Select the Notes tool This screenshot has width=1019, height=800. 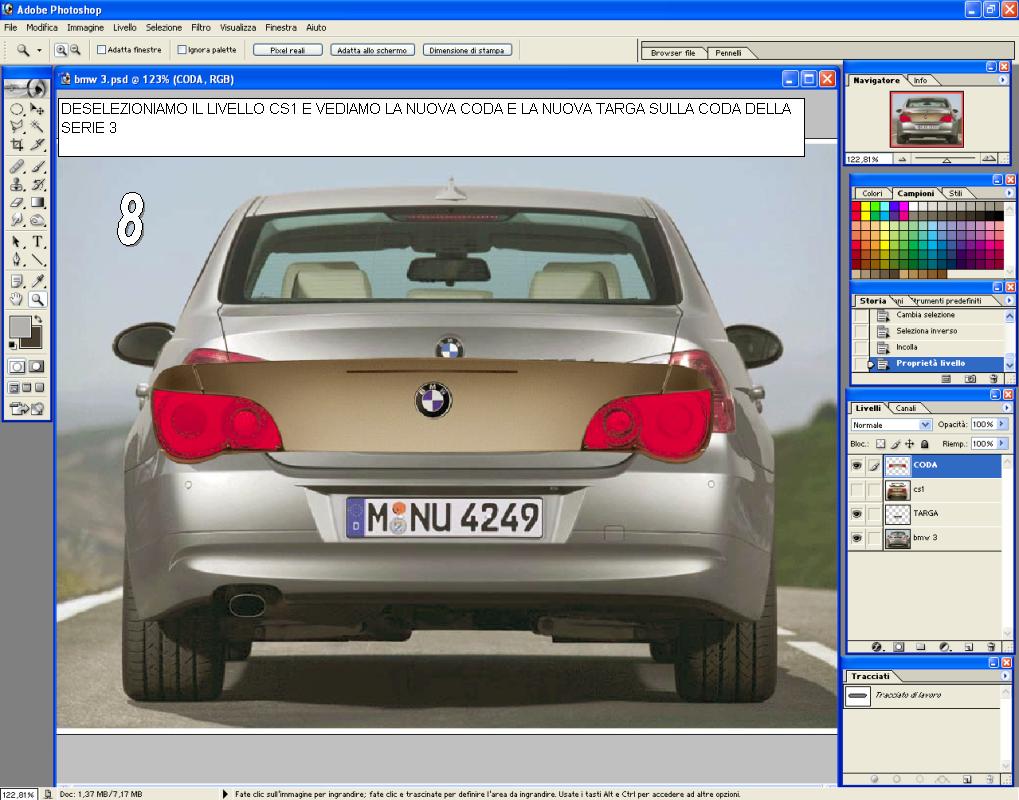pos(17,281)
